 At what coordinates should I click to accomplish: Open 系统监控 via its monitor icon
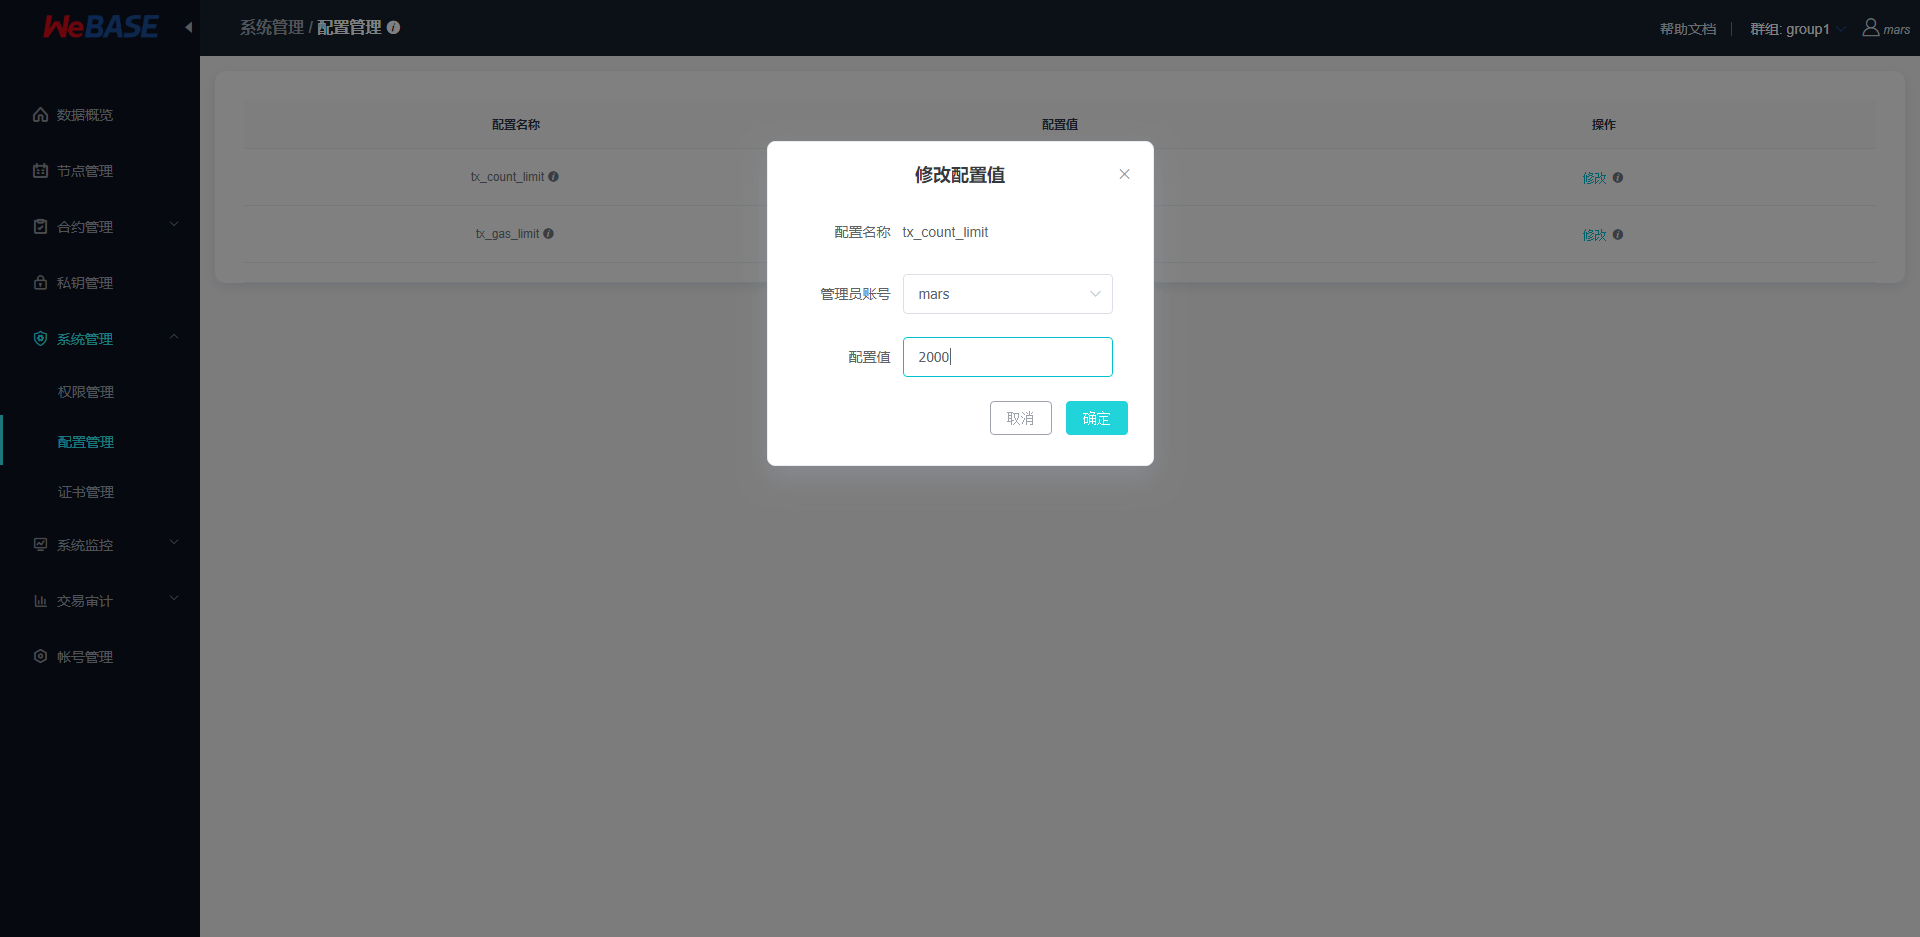pos(40,544)
